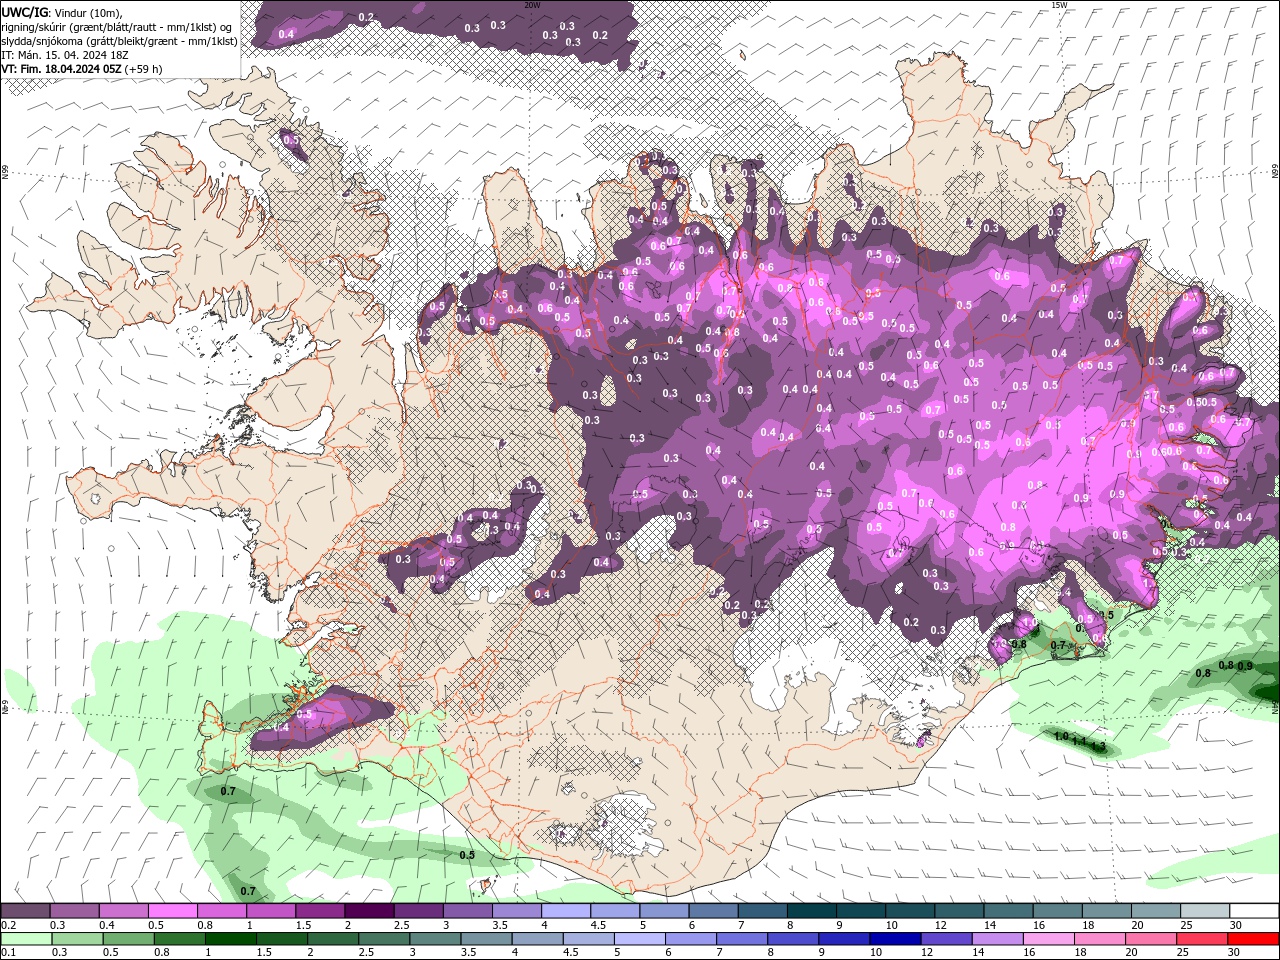This screenshot has width=1280, height=960.
Task: Click the black '1.1' rain value offshore
Action: click(x=1079, y=741)
